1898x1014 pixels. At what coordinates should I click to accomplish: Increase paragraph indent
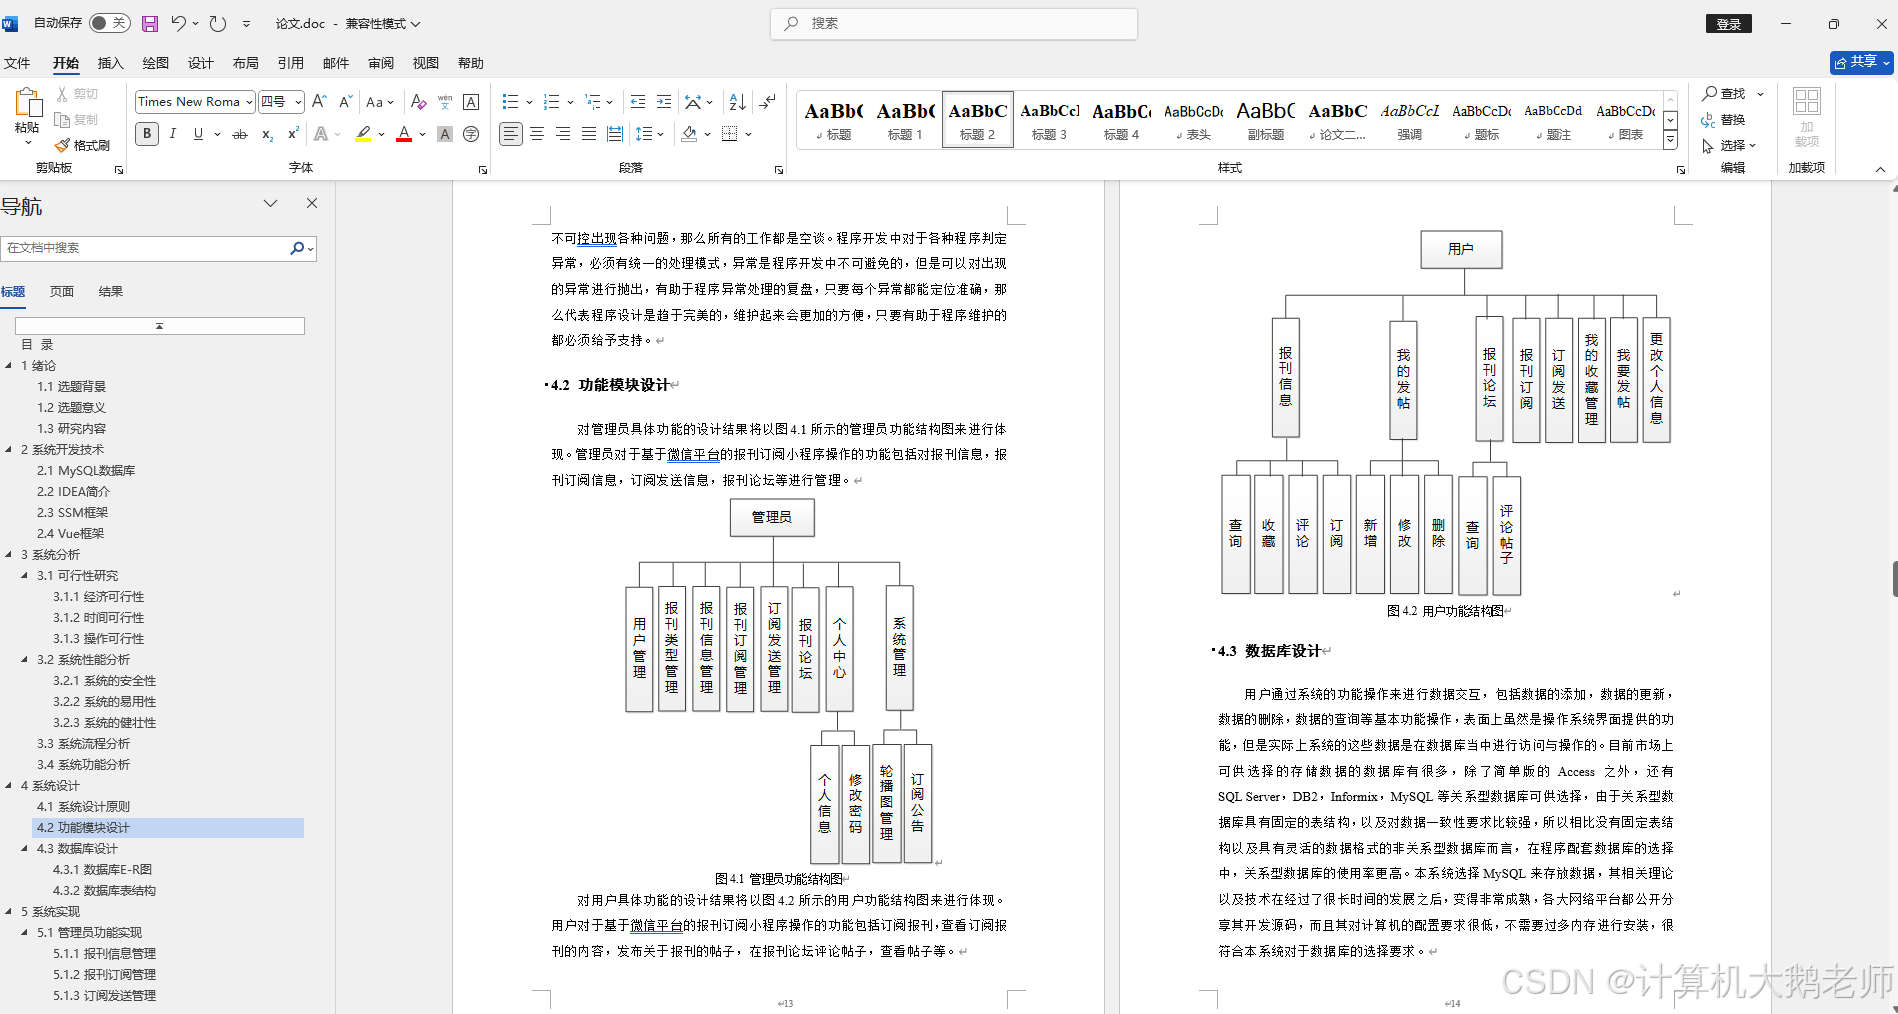[x=664, y=101]
